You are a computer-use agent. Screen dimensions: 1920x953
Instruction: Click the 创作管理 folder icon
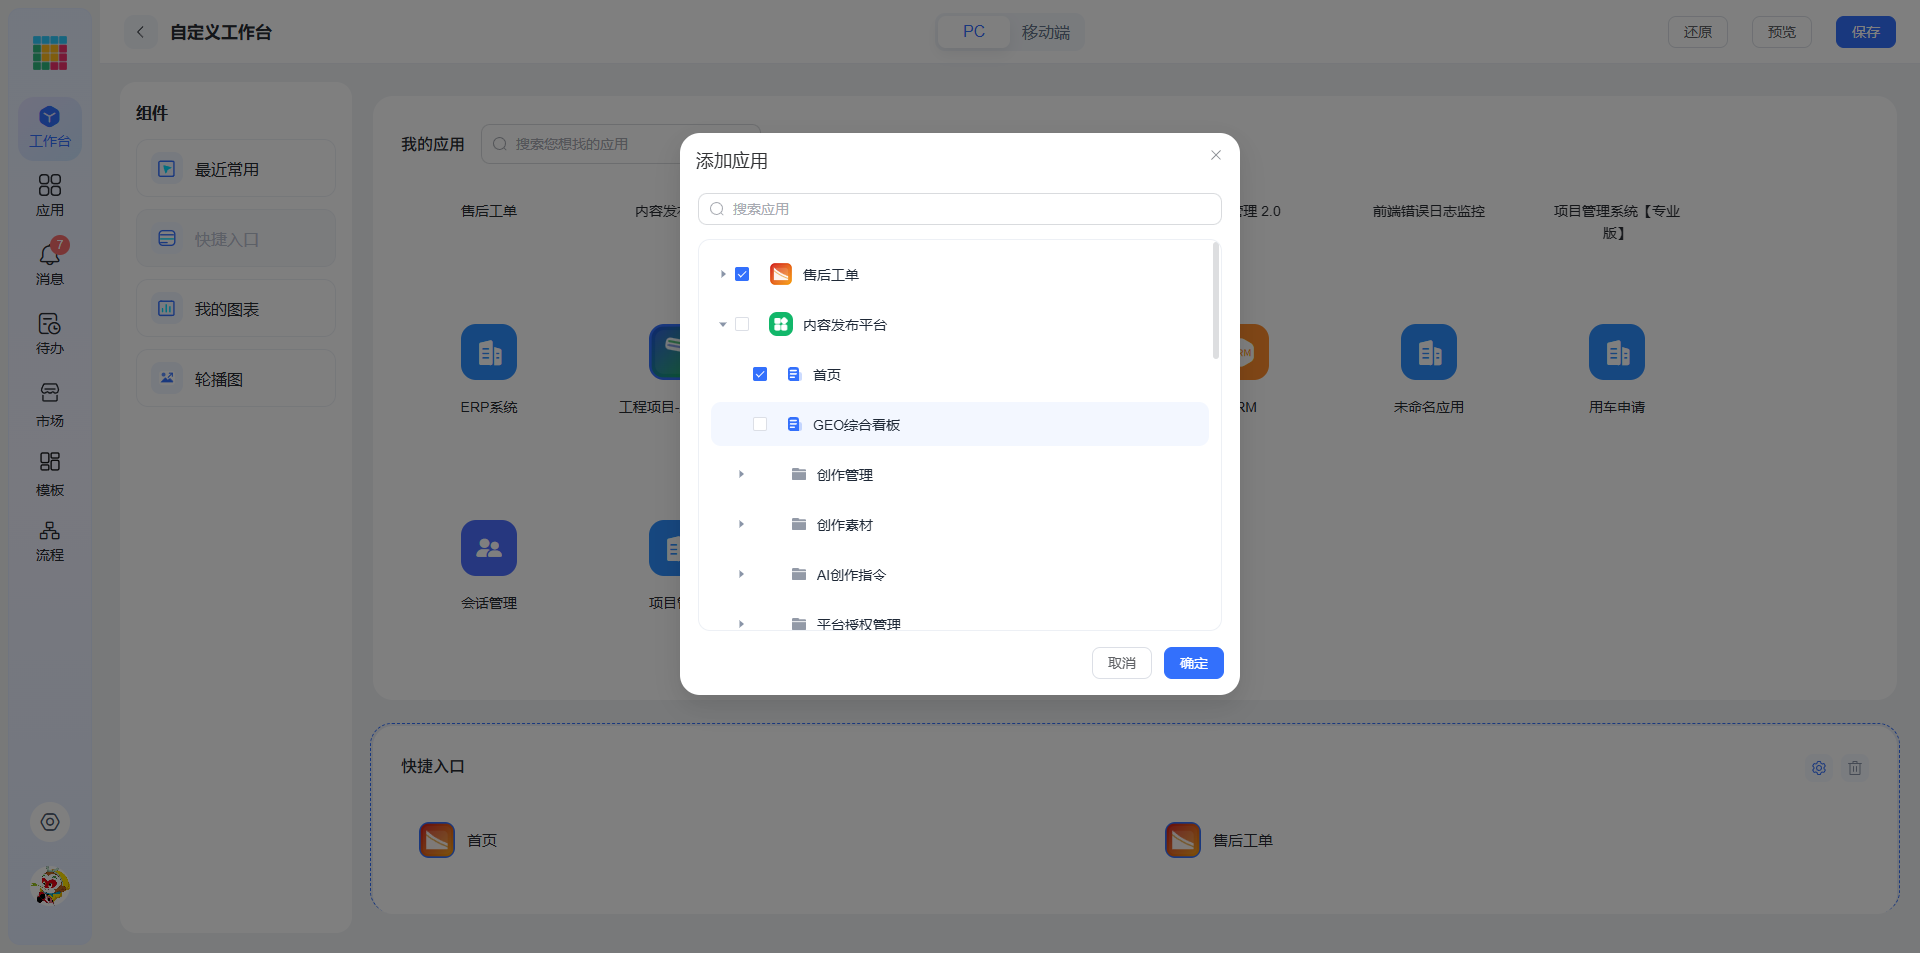pos(799,474)
